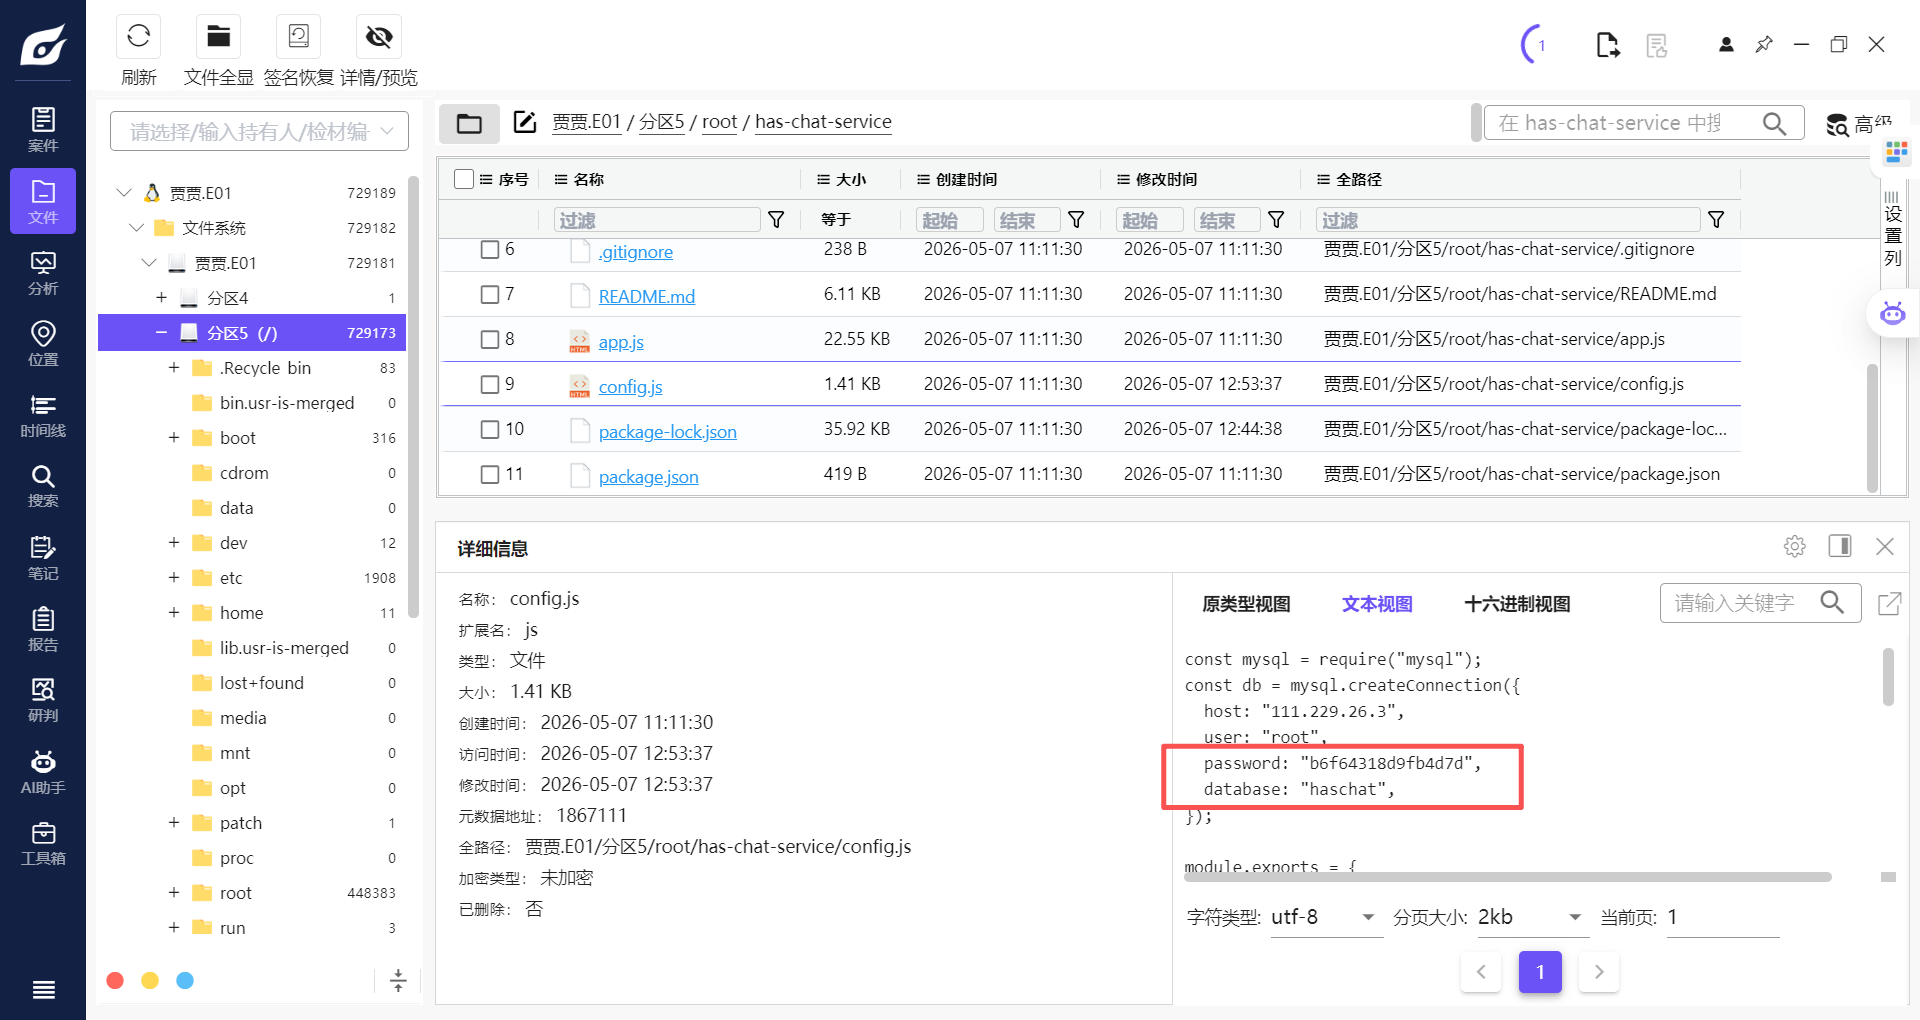Open the 文件 sidebar section
This screenshot has width=1920, height=1020.
click(43, 201)
